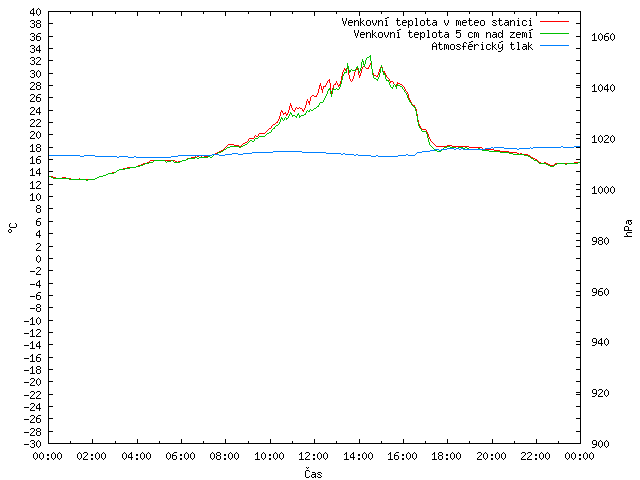Click the left axis unit label '°C'
Screen dimensions: 640x480
[x=13, y=228]
